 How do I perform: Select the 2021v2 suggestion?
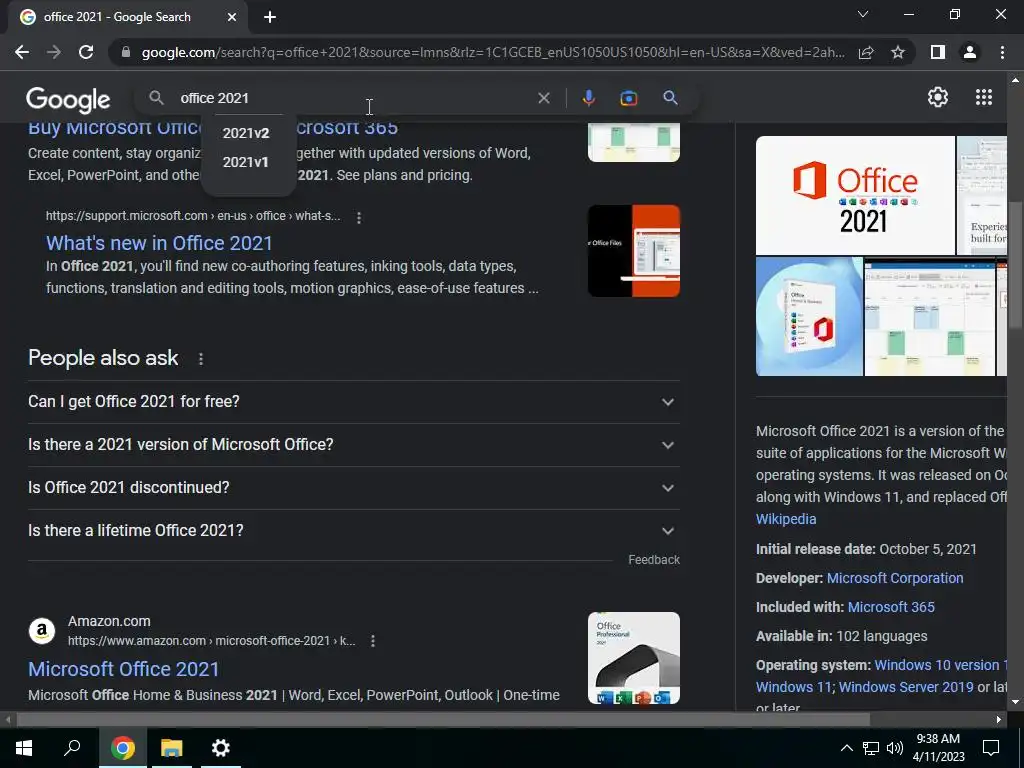coord(246,133)
